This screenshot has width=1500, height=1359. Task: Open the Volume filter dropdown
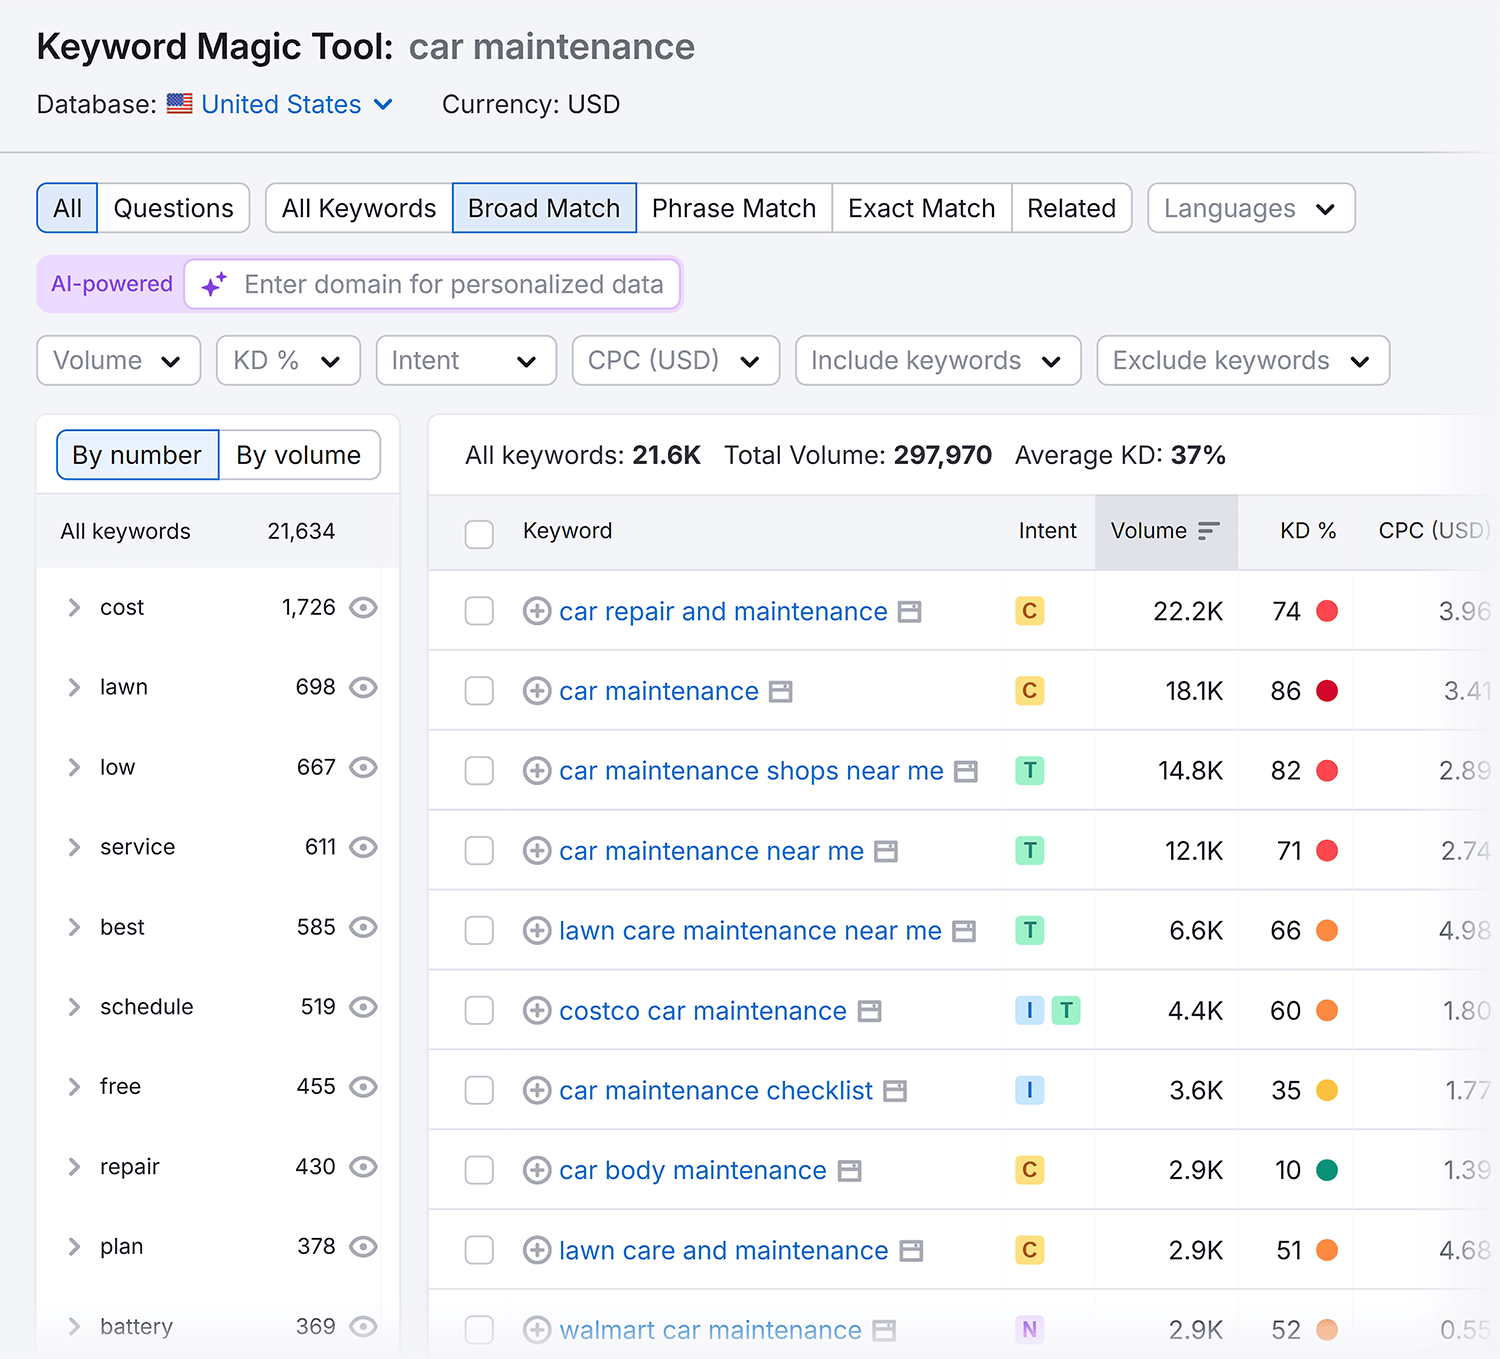point(119,360)
